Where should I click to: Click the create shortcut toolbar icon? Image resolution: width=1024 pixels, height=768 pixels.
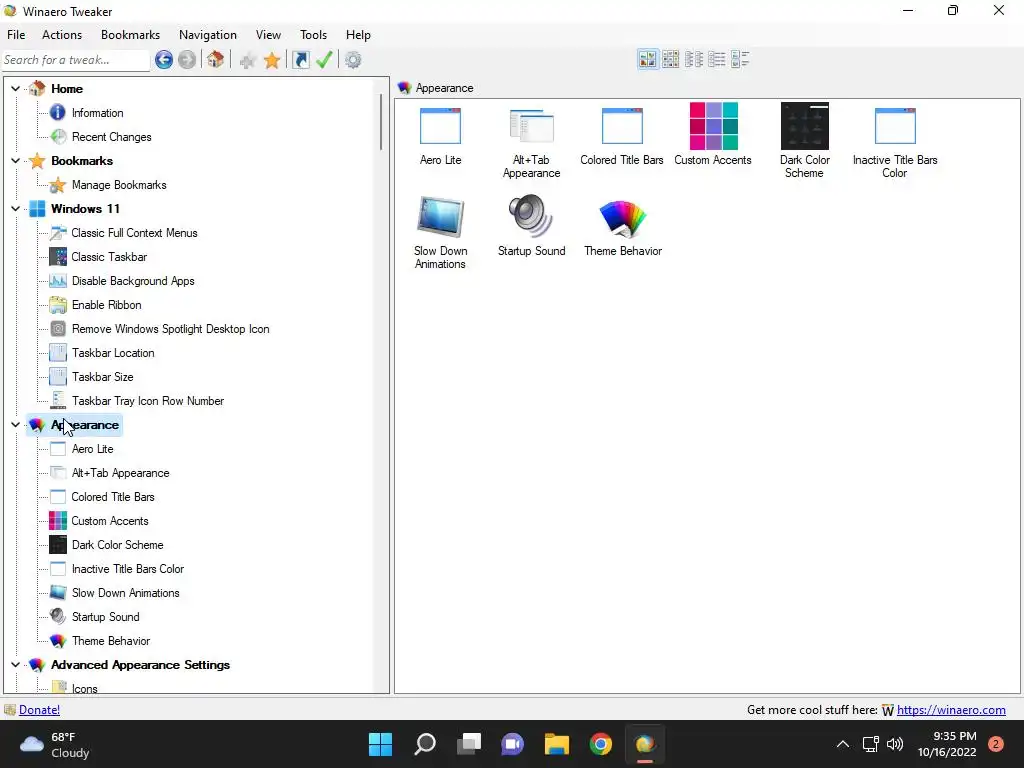pos(300,60)
